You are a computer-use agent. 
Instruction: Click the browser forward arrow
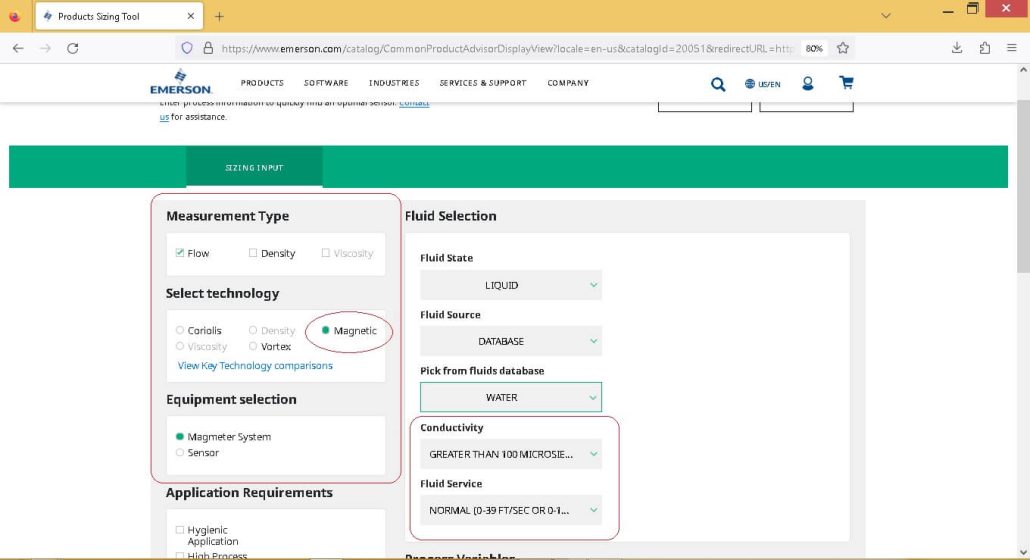click(45, 48)
